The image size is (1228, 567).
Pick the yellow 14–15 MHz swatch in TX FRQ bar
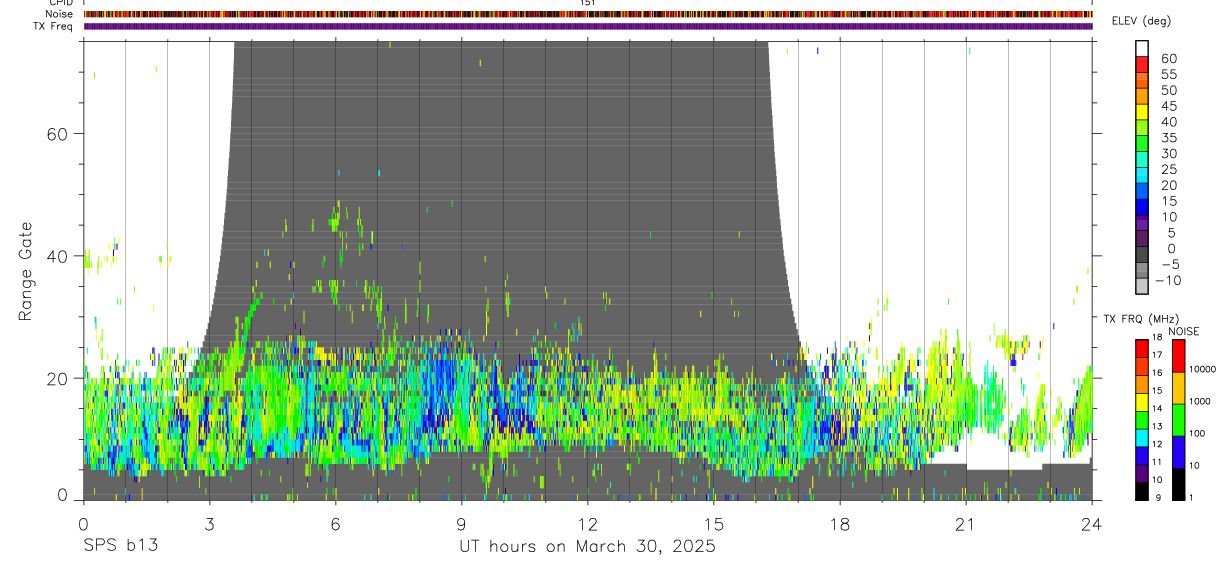click(1142, 402)
